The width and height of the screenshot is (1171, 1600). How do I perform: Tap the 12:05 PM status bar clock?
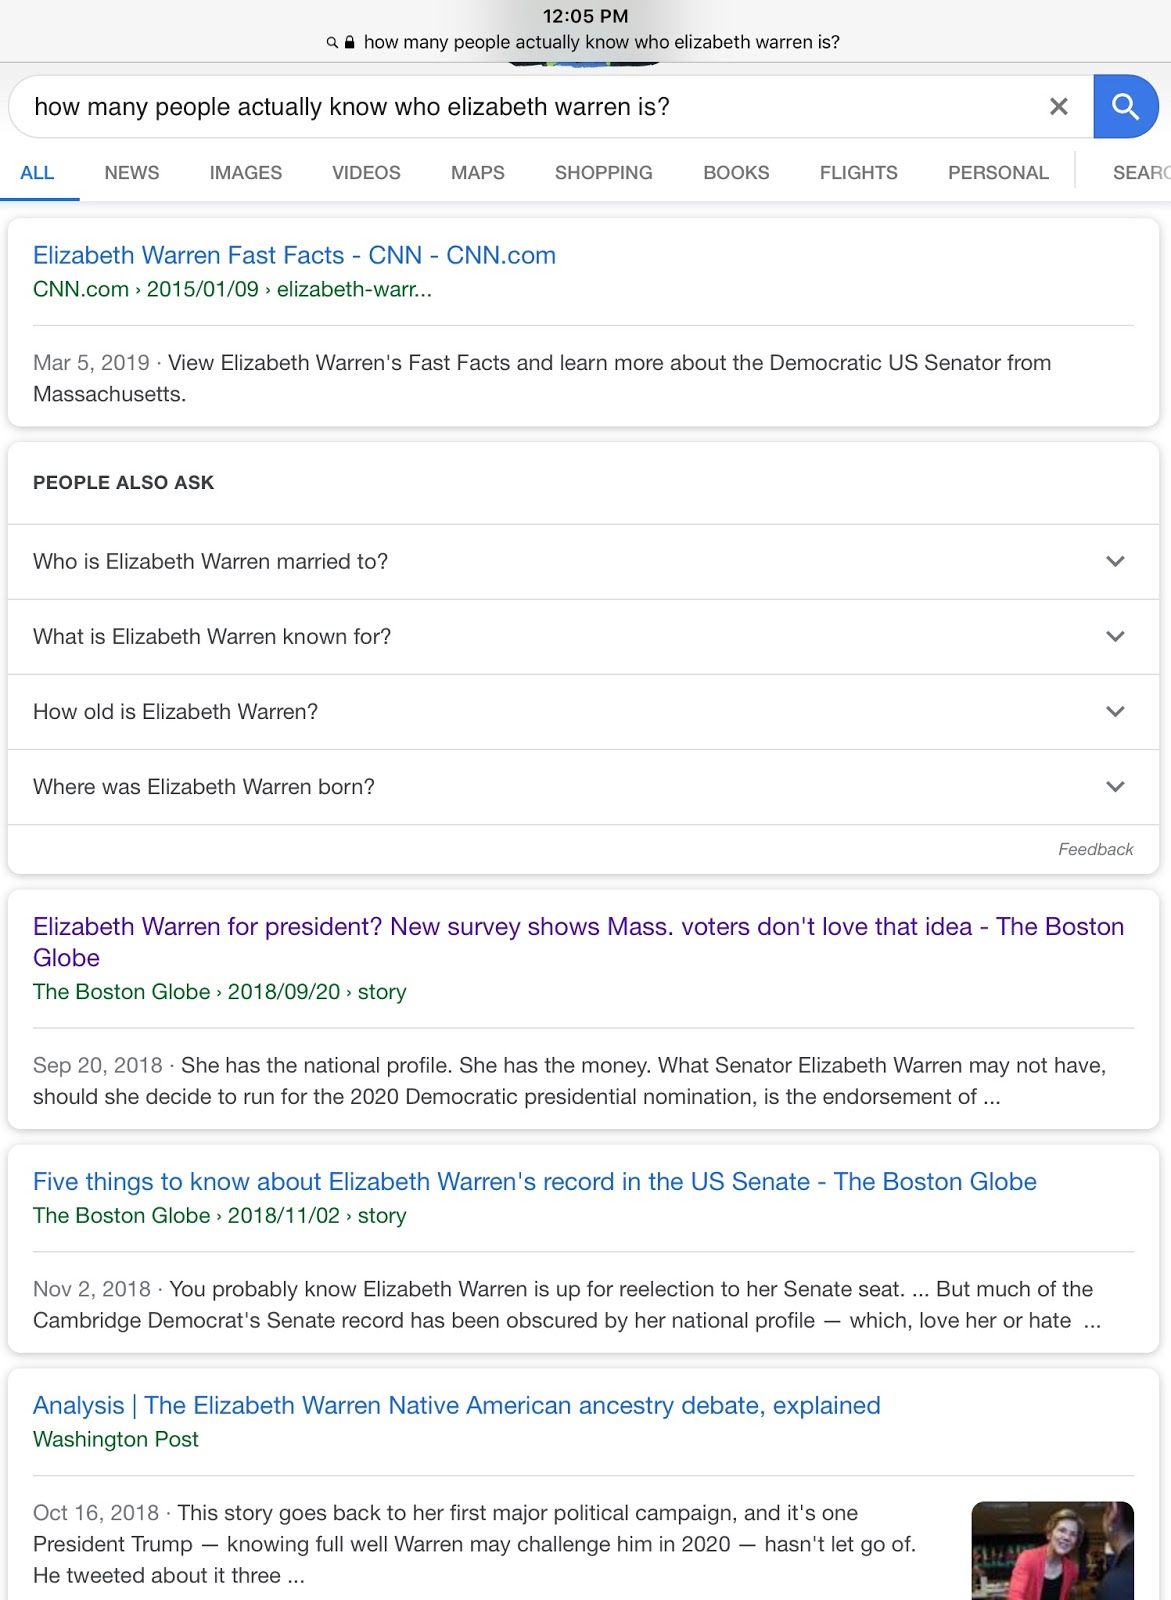[x=585, y=16]
